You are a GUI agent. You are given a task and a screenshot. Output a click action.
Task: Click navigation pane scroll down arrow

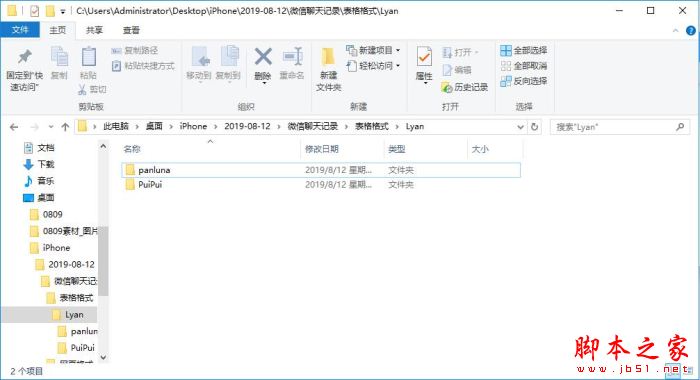tap(103, 357)
